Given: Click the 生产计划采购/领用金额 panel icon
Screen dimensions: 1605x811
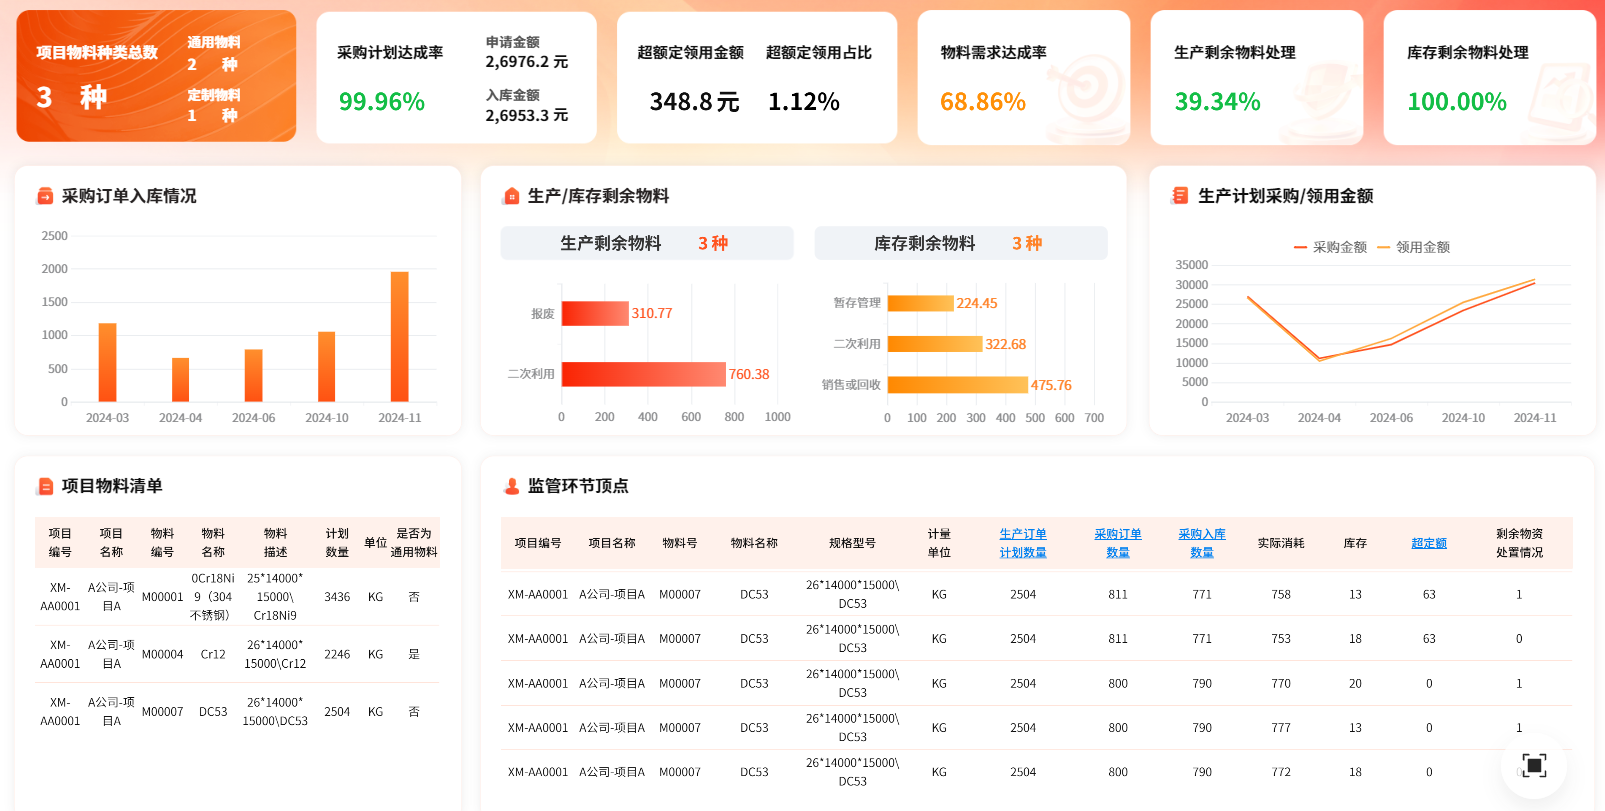Looking at the screenshot, I should point(1180,196).
